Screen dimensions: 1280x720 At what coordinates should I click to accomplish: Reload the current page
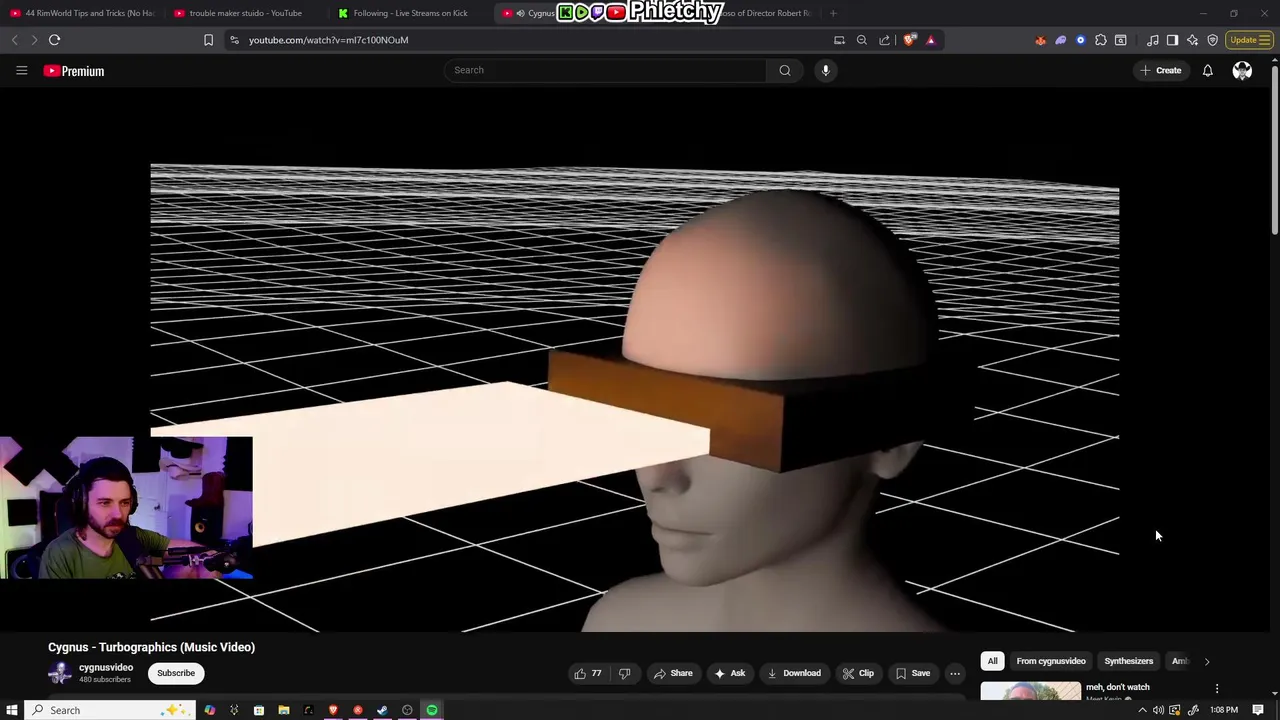point(54,40)
